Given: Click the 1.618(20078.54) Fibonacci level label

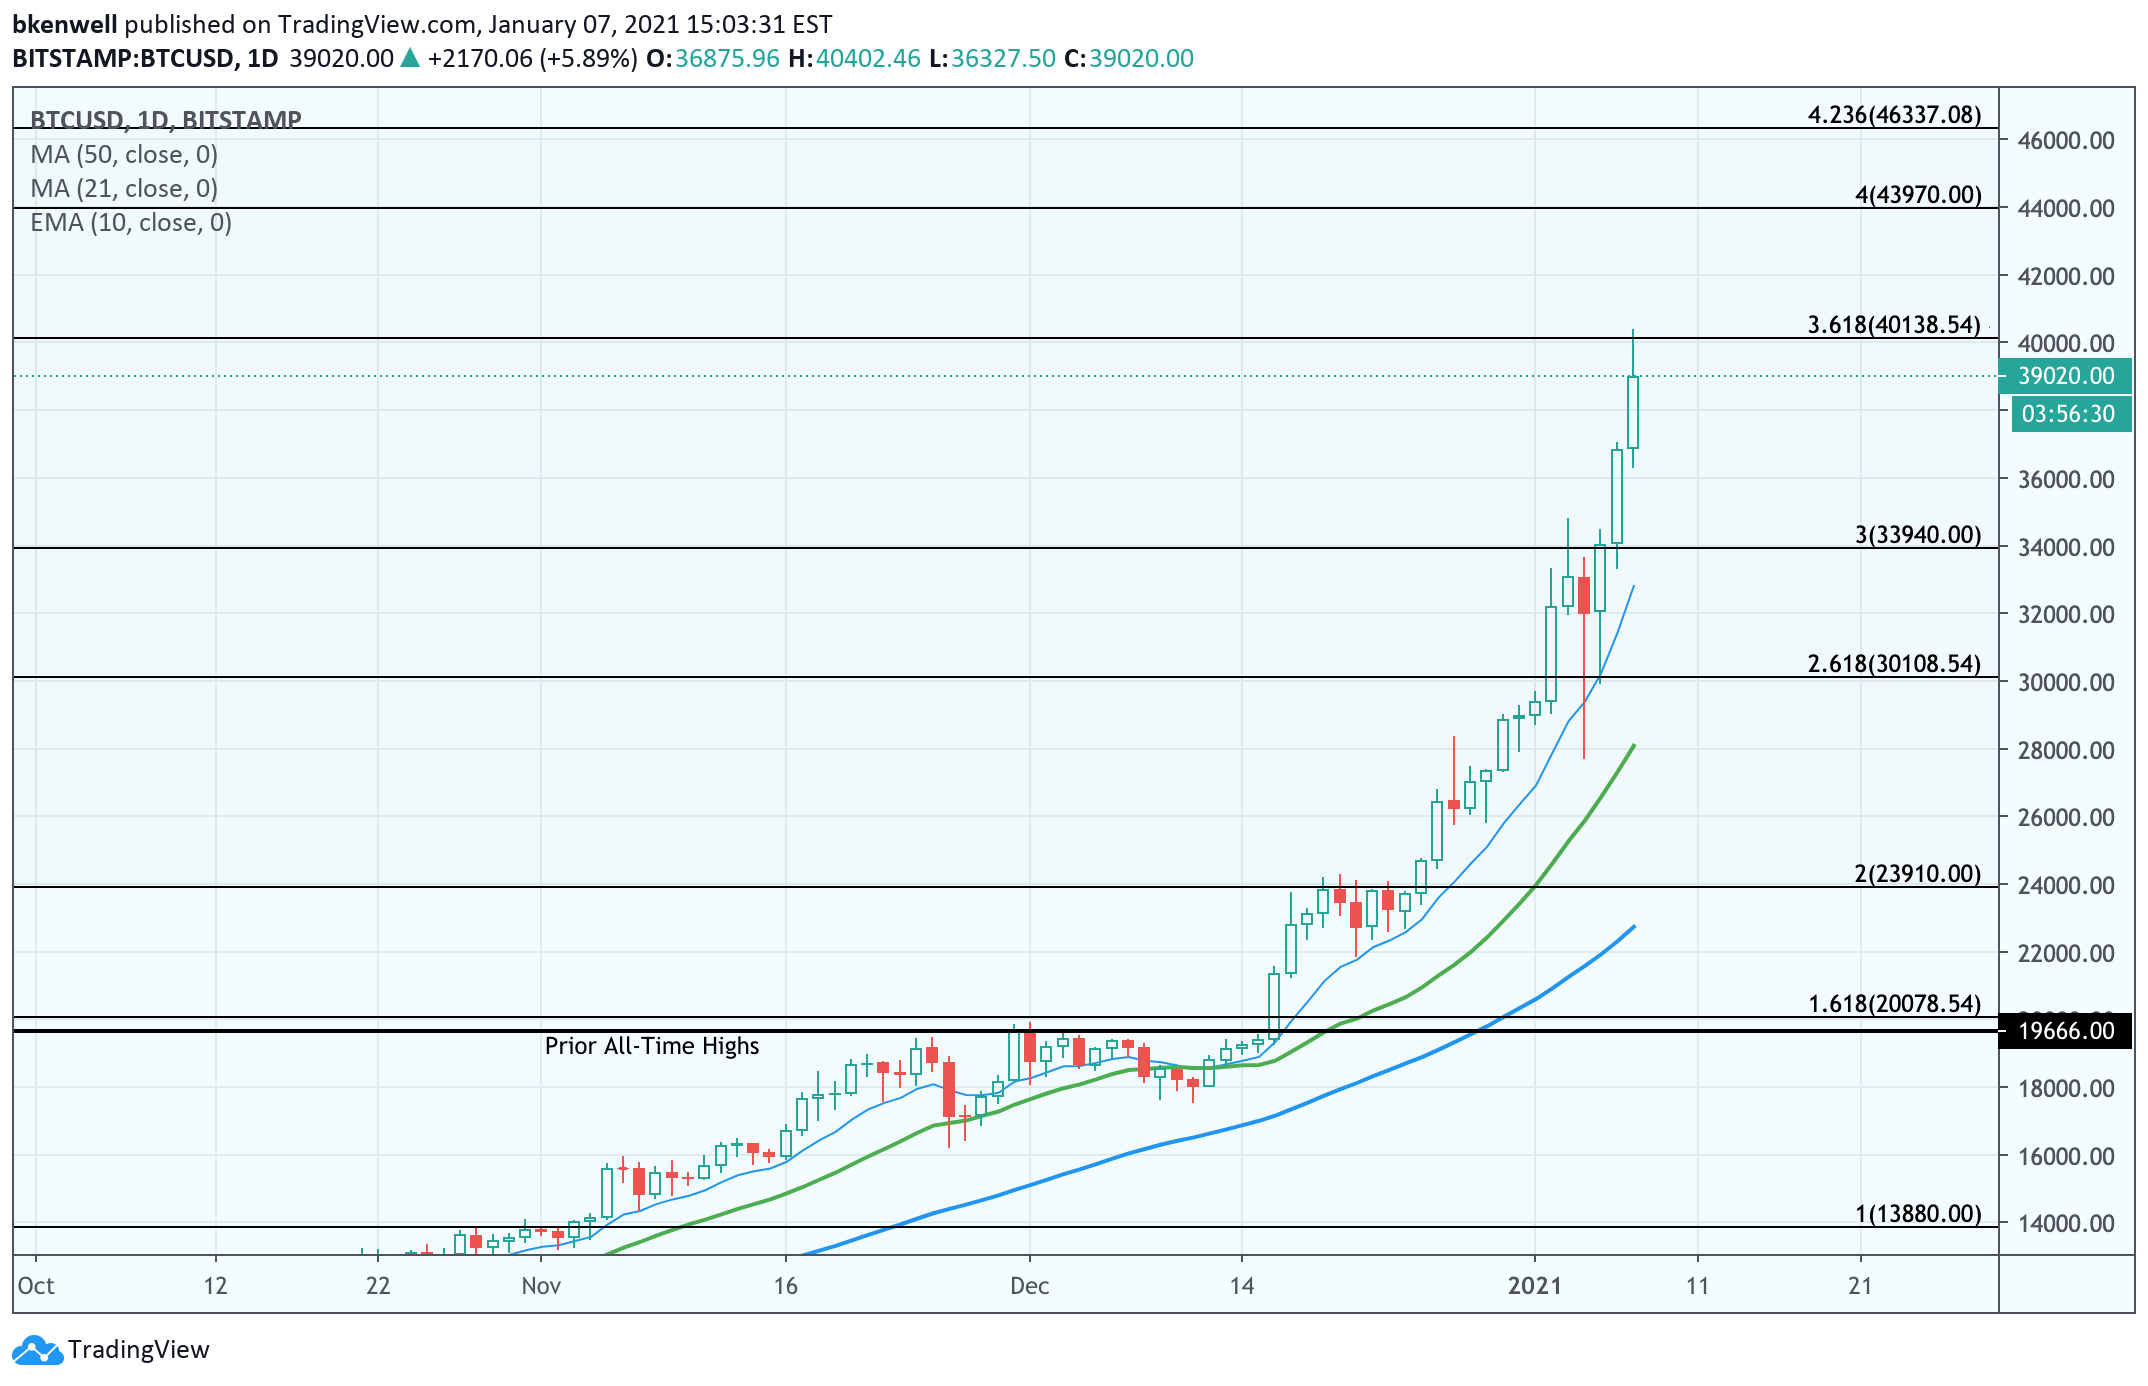Looking at the screenshot, I should [x=1893, y=1004].
